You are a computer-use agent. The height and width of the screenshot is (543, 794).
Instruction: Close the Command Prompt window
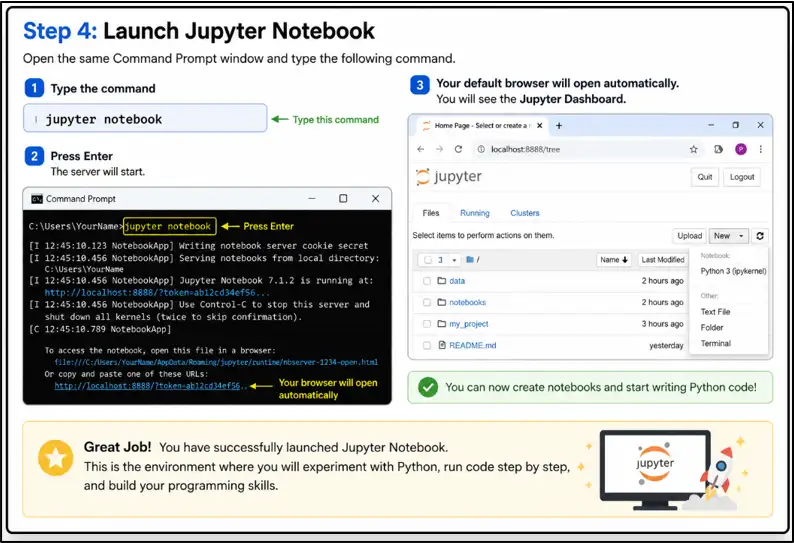tap(375, 199)
